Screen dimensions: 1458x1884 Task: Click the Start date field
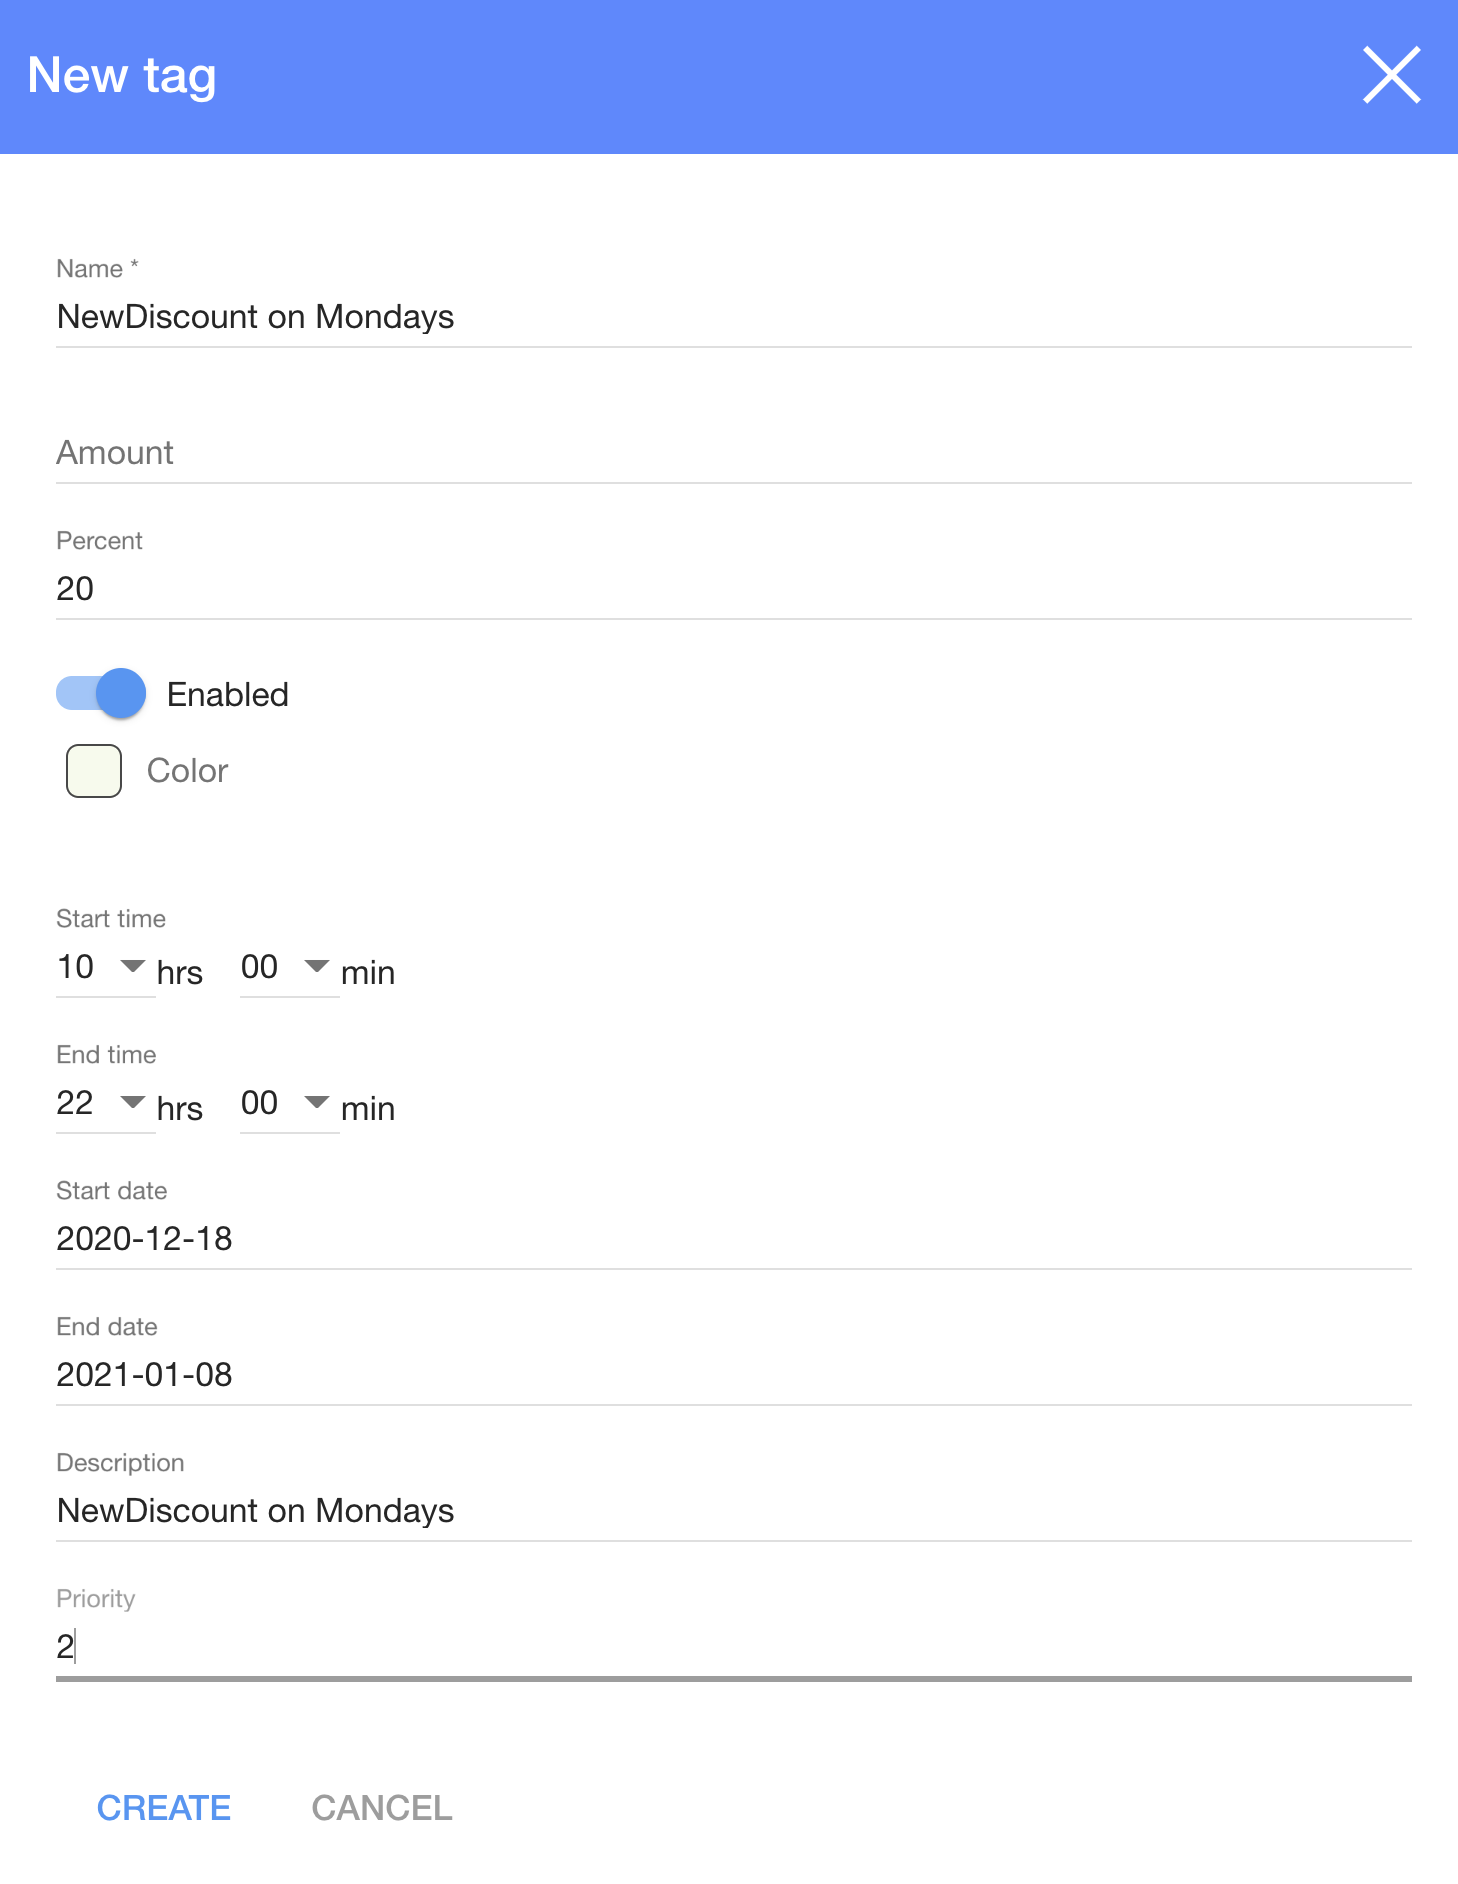[x=732, y=1239]
